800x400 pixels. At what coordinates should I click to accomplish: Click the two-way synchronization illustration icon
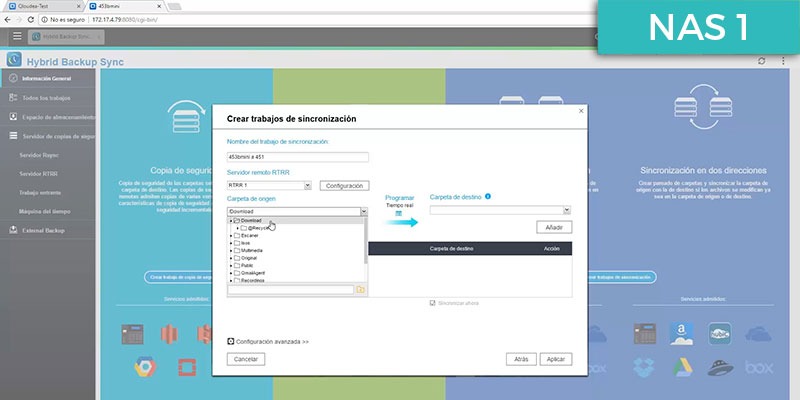click(x=703, y=107)
